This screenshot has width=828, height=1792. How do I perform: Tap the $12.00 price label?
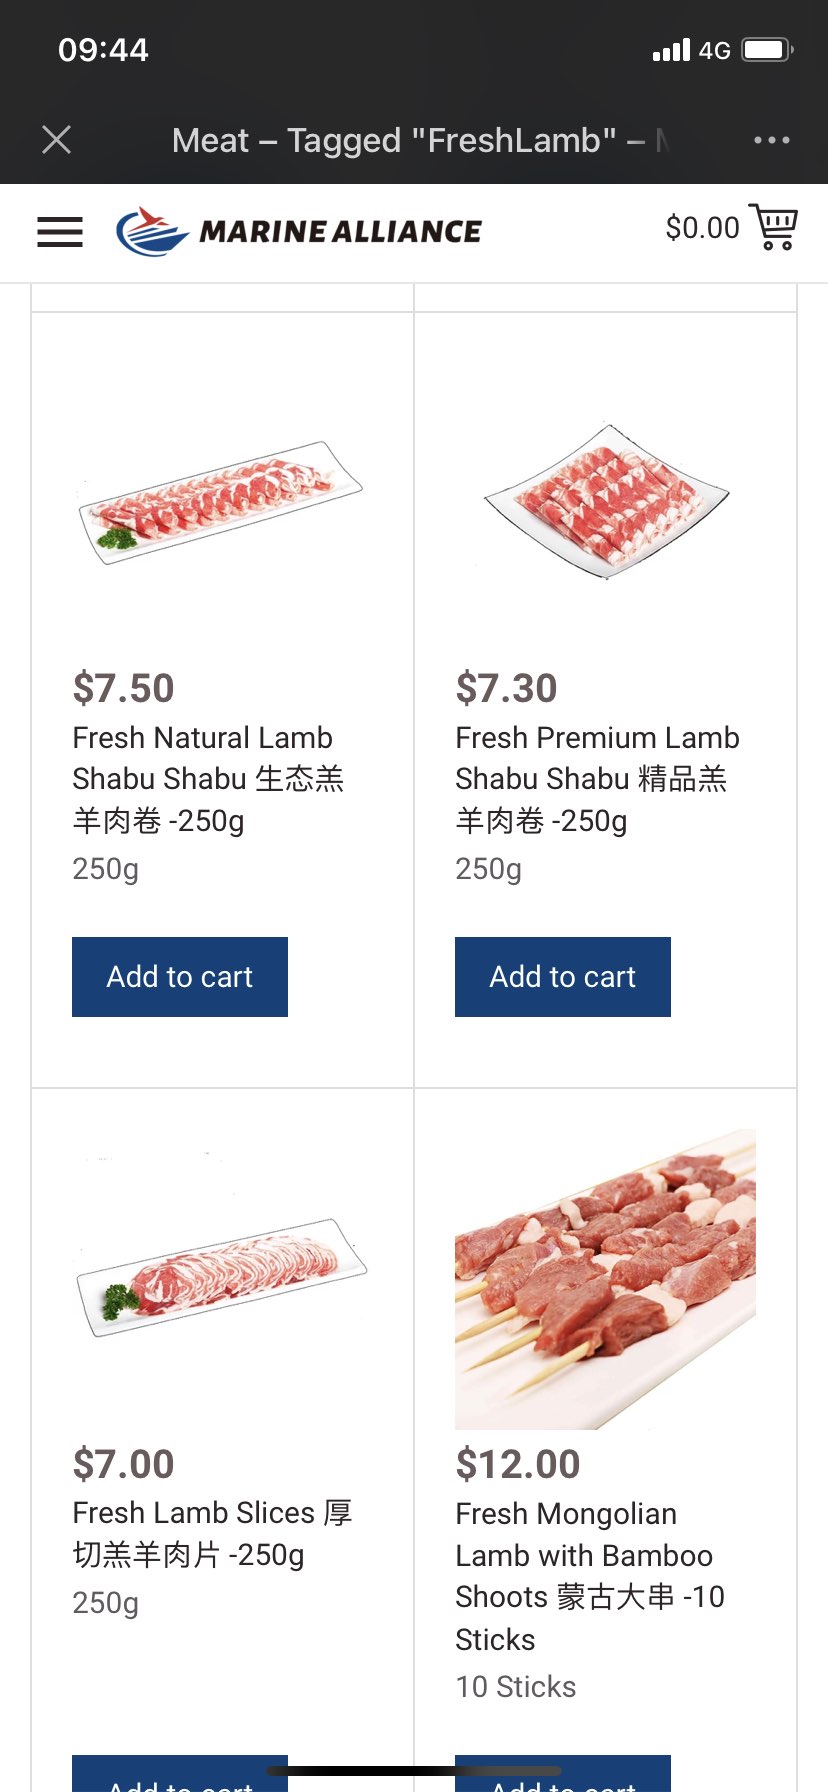(x=517, y=1464)
